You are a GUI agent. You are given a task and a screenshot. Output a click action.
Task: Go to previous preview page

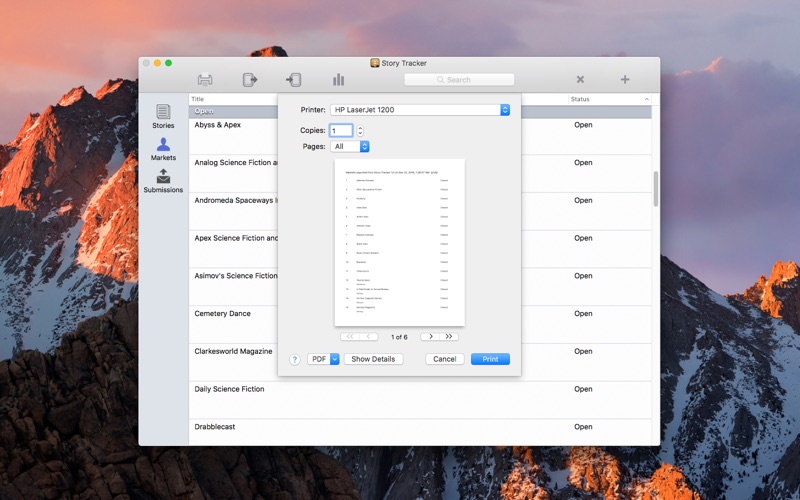369,337
